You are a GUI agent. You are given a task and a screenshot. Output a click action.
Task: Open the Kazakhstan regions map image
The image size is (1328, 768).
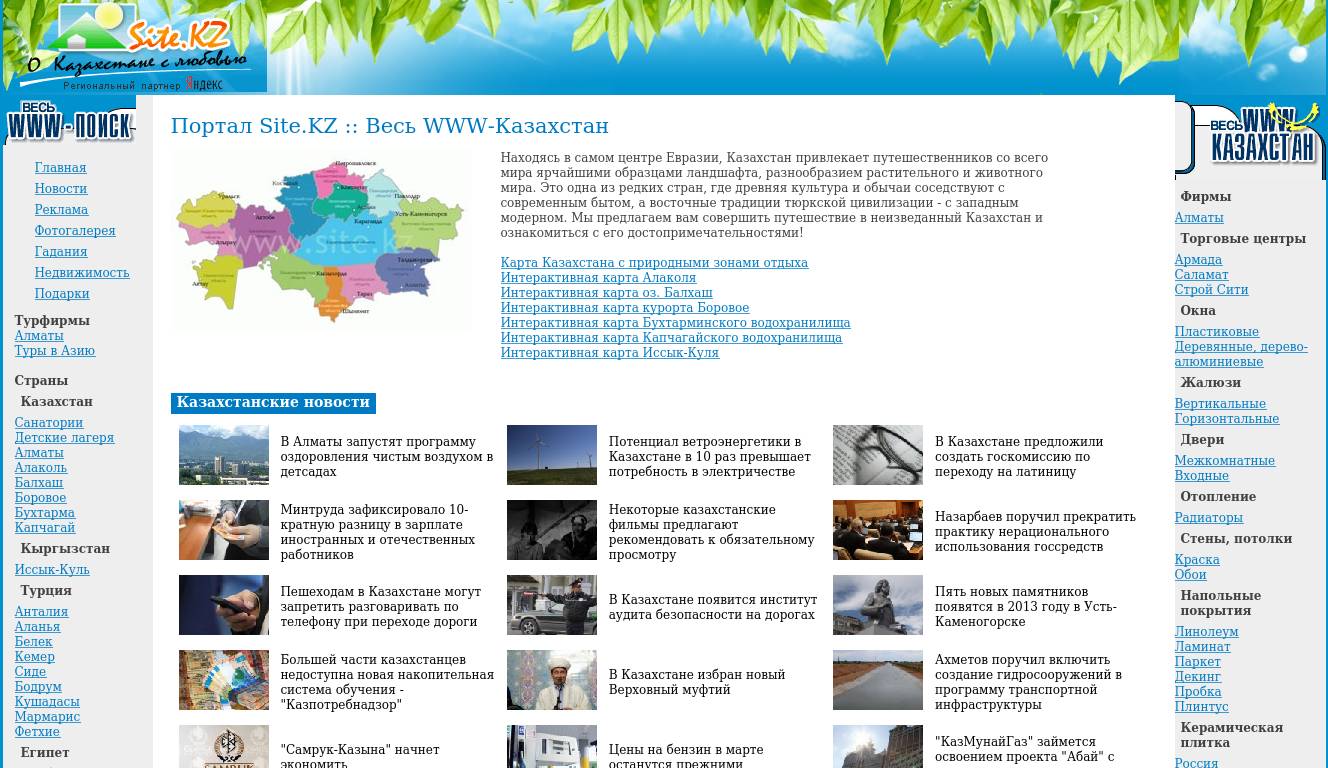(321, 240)
